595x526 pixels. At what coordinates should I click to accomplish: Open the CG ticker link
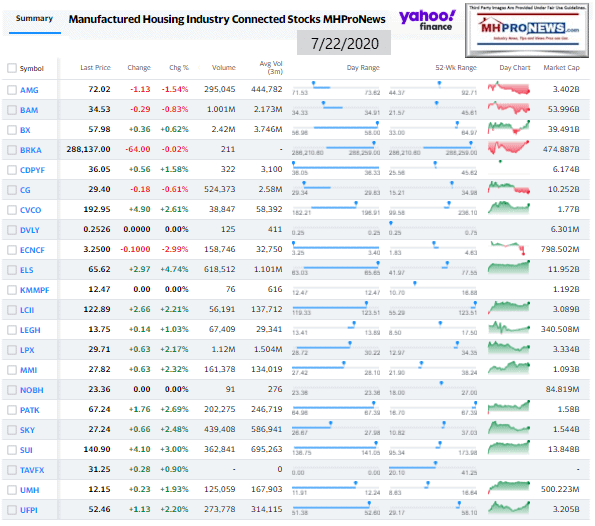tap(25, 190)
